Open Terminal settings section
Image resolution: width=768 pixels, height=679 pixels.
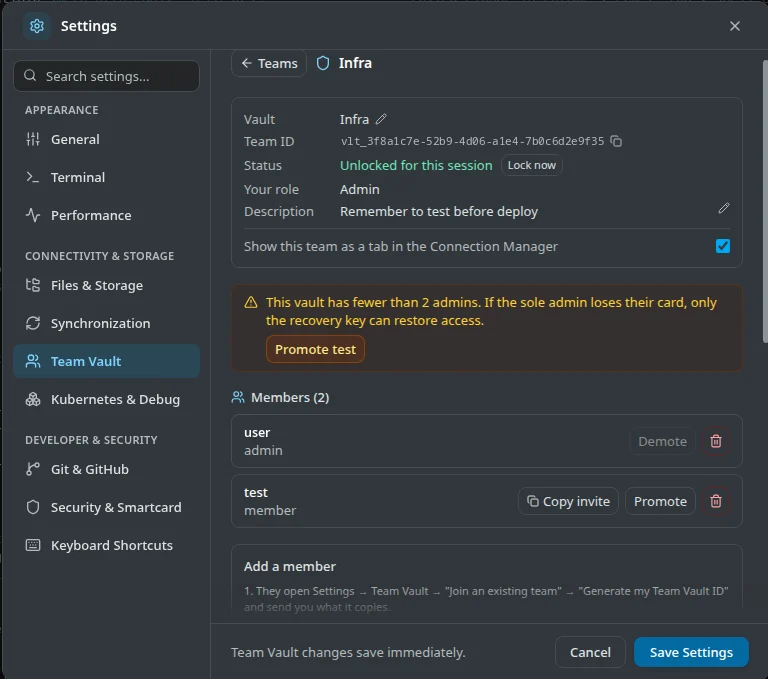(x=106, y=177)
